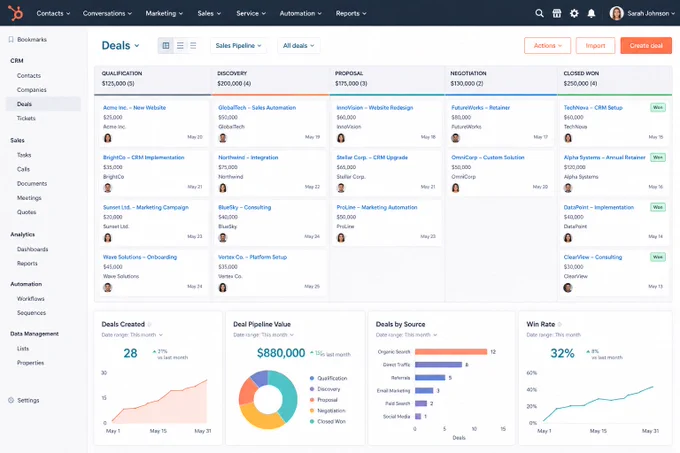Show notifications bell
Viewport: 680px width, 453px height.
pos(591,13)
